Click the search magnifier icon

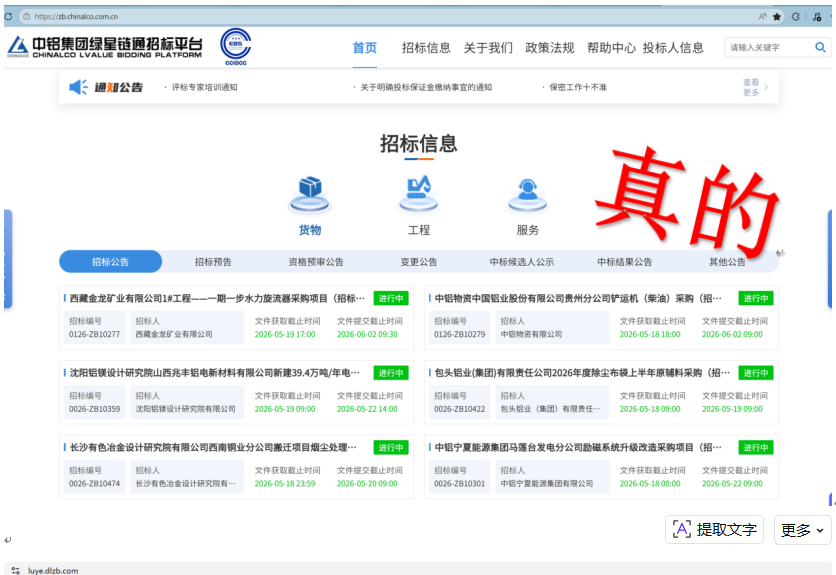pos(820,47)
